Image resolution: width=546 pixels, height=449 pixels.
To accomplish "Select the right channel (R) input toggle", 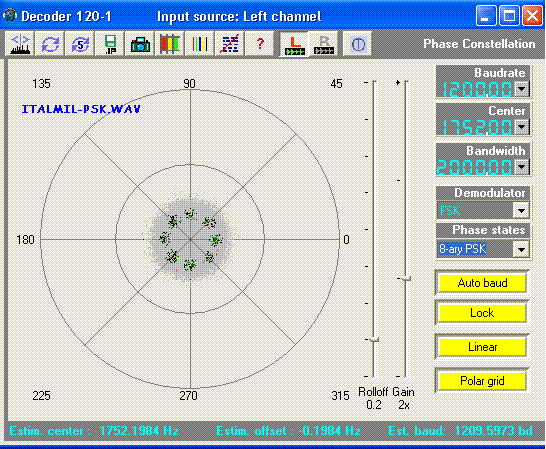I will click(x=324, y=44).
